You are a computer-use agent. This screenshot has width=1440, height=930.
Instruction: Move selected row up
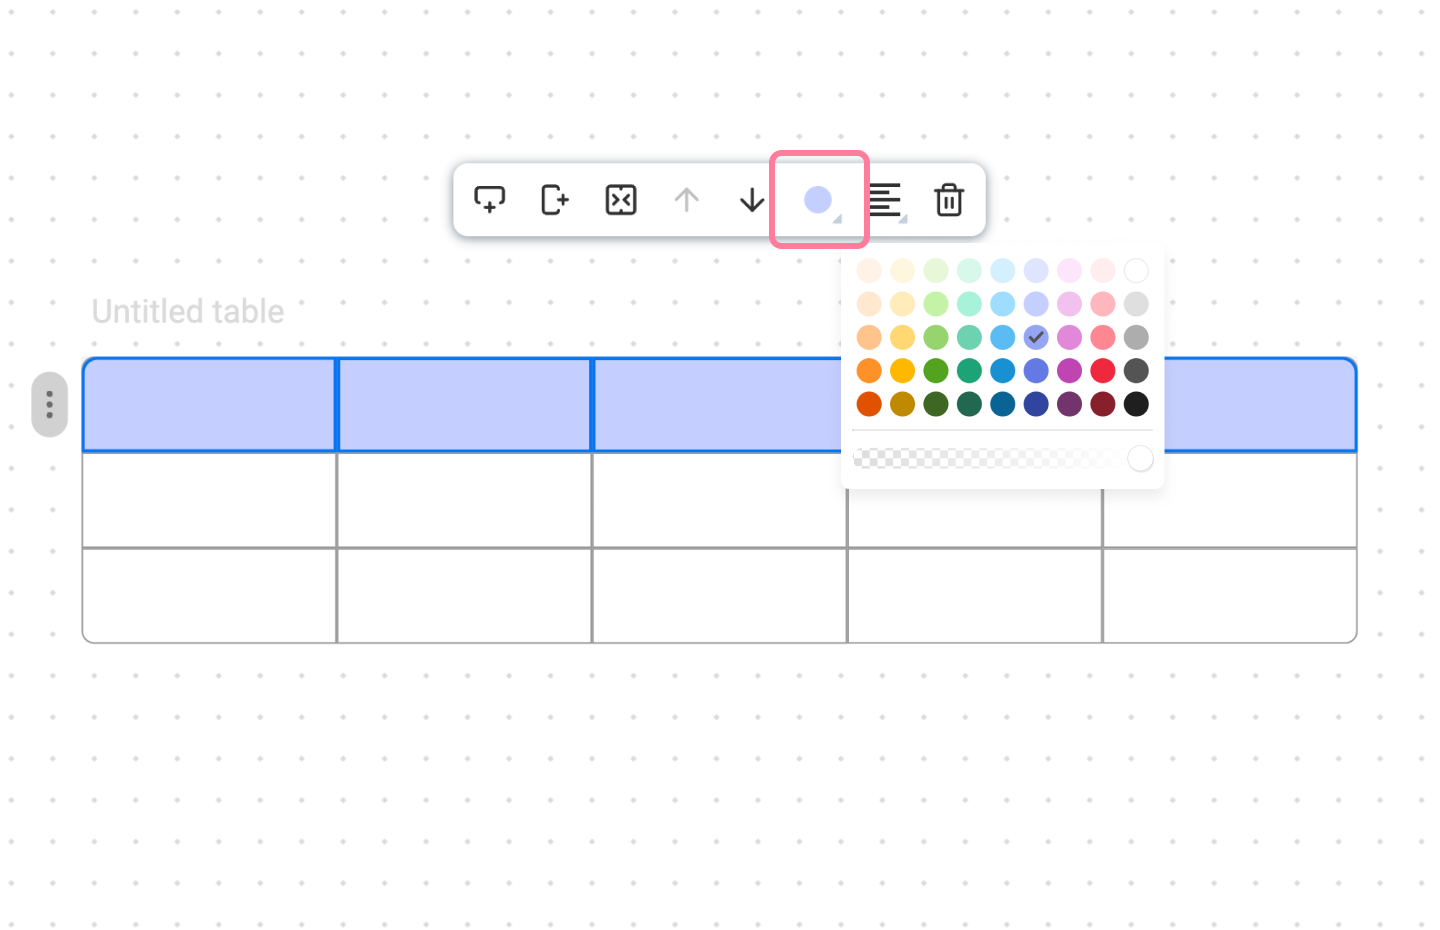point(687,200)
